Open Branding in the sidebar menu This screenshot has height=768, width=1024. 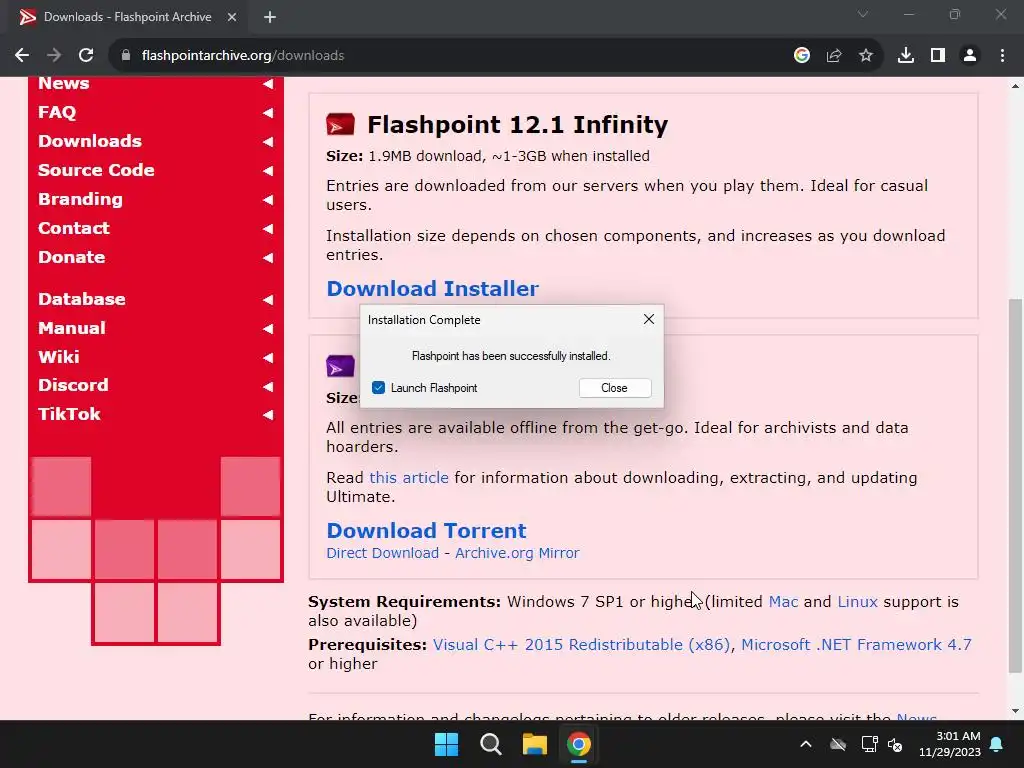click(80, 199)
